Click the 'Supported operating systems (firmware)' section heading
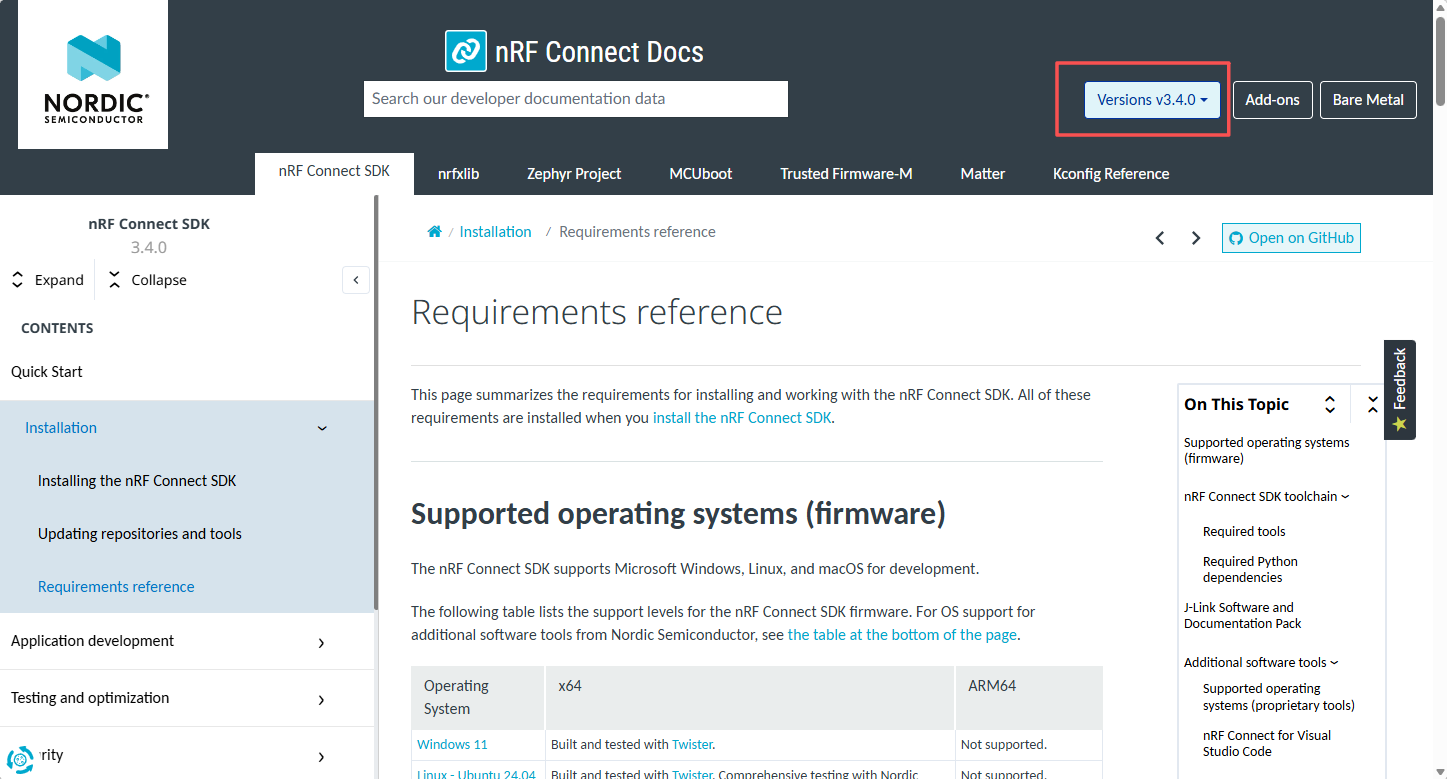Screen dimensions: 1447x779 678,513
